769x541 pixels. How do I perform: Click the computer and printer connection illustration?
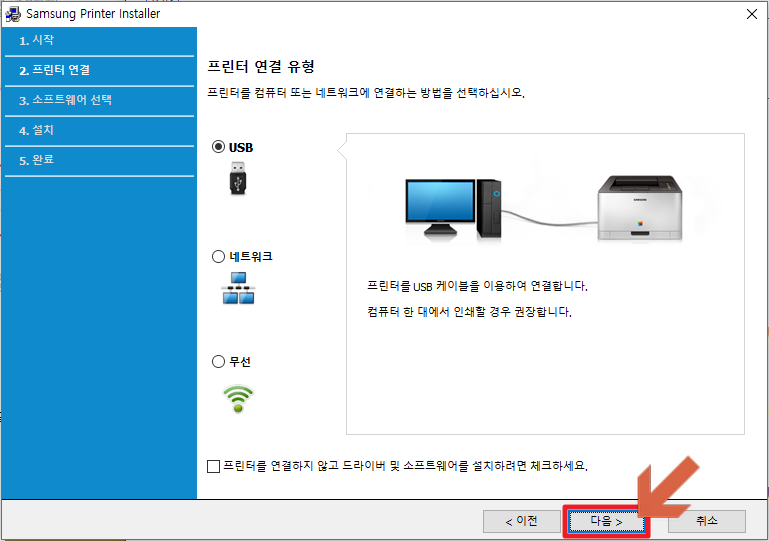pyautogui.click(x=543, y=207)
